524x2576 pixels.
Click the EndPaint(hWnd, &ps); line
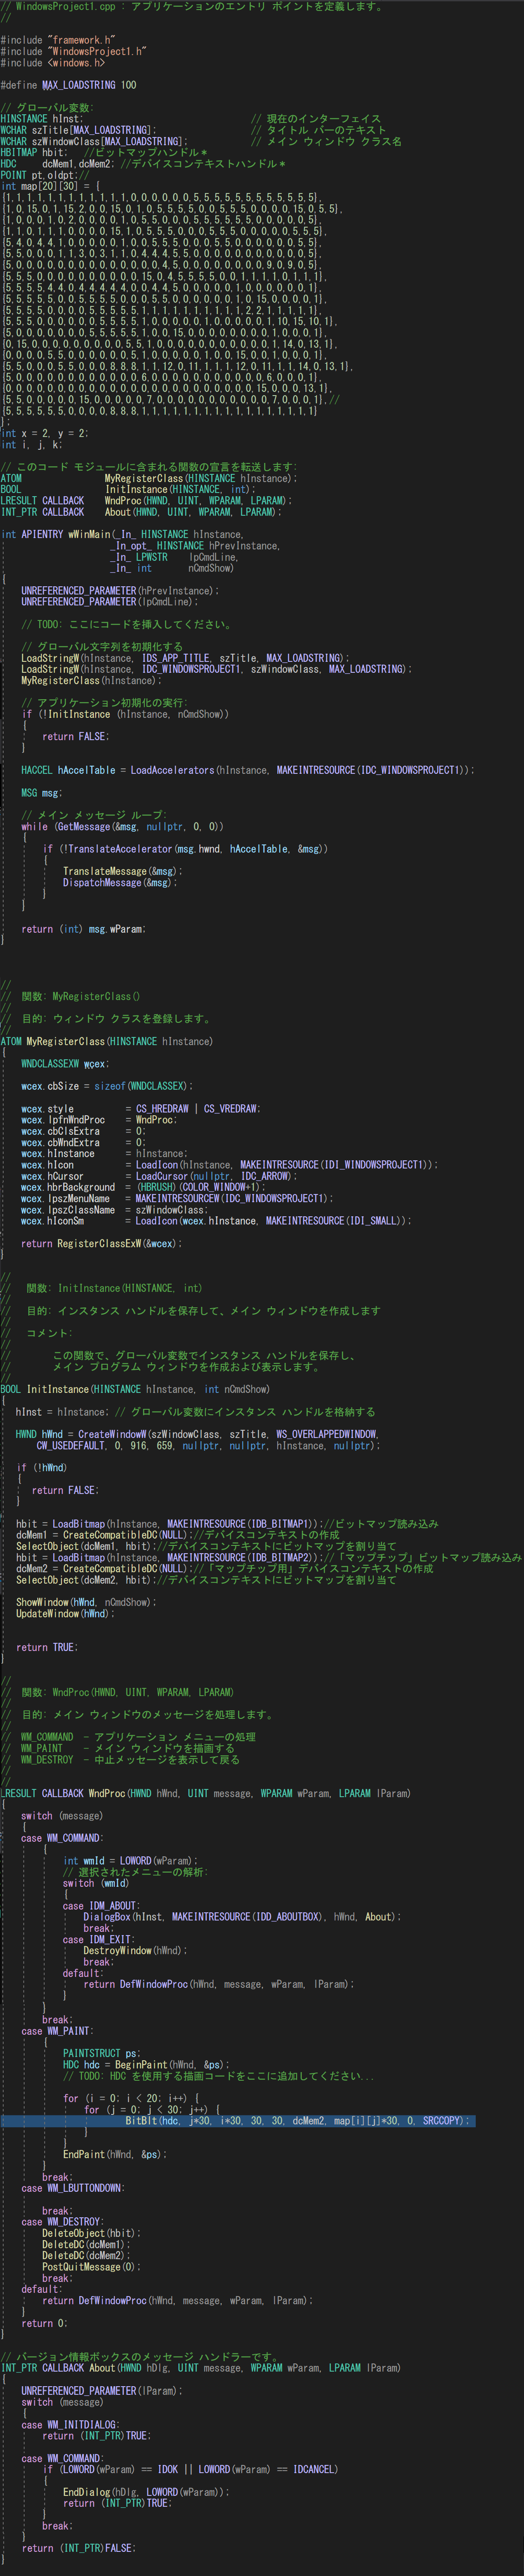click(x=115, y=2154)
